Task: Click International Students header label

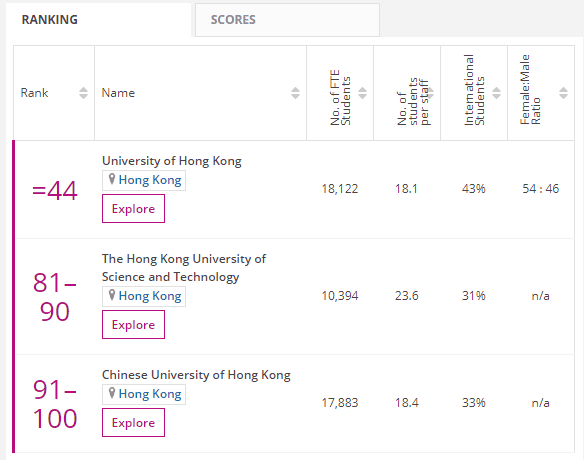Action: [474, 90]
